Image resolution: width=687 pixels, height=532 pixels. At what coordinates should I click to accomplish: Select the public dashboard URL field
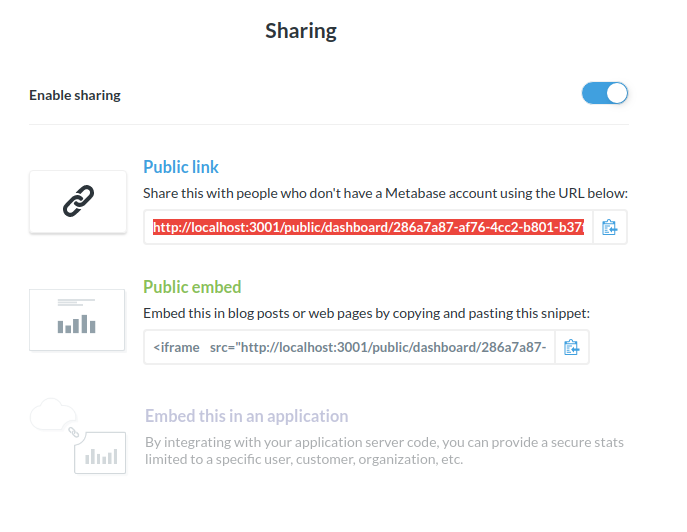[x=368, y=227]
